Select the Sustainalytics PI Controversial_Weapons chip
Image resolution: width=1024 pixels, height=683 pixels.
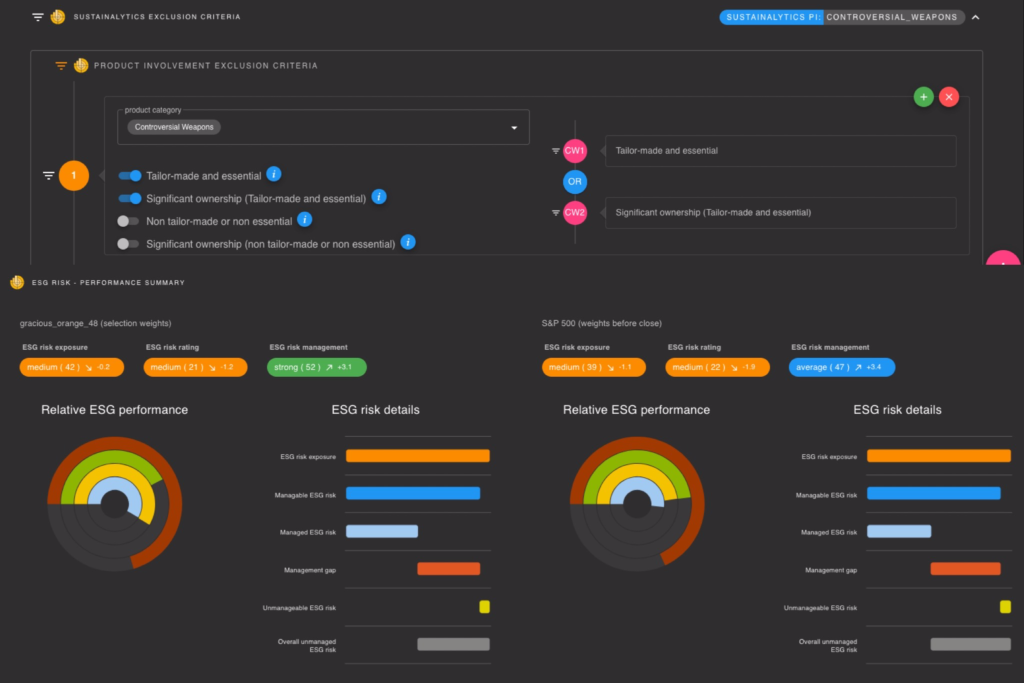(x=841, y=17)
